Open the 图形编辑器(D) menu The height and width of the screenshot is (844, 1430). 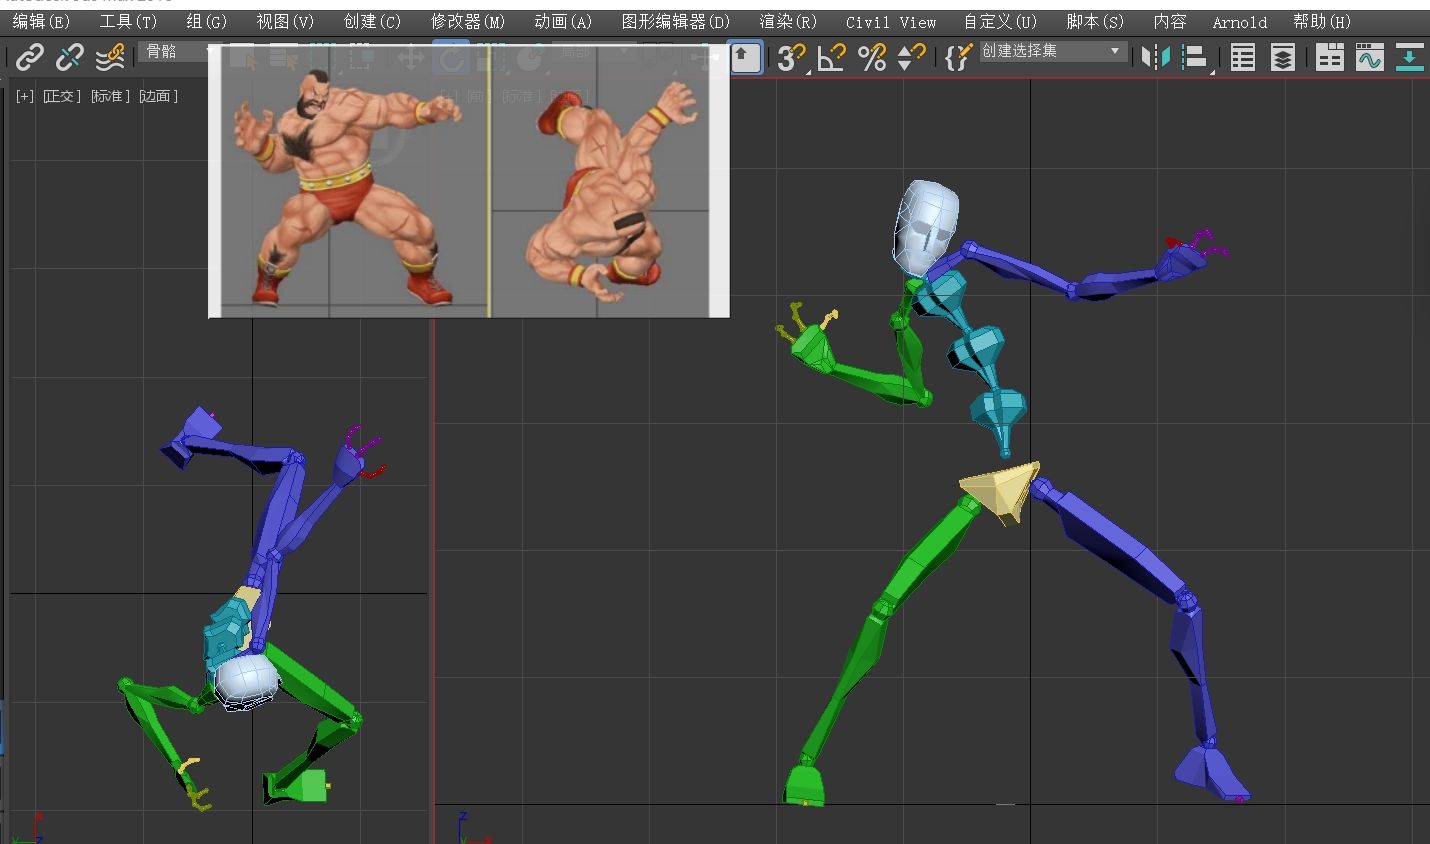coord(676,21)
